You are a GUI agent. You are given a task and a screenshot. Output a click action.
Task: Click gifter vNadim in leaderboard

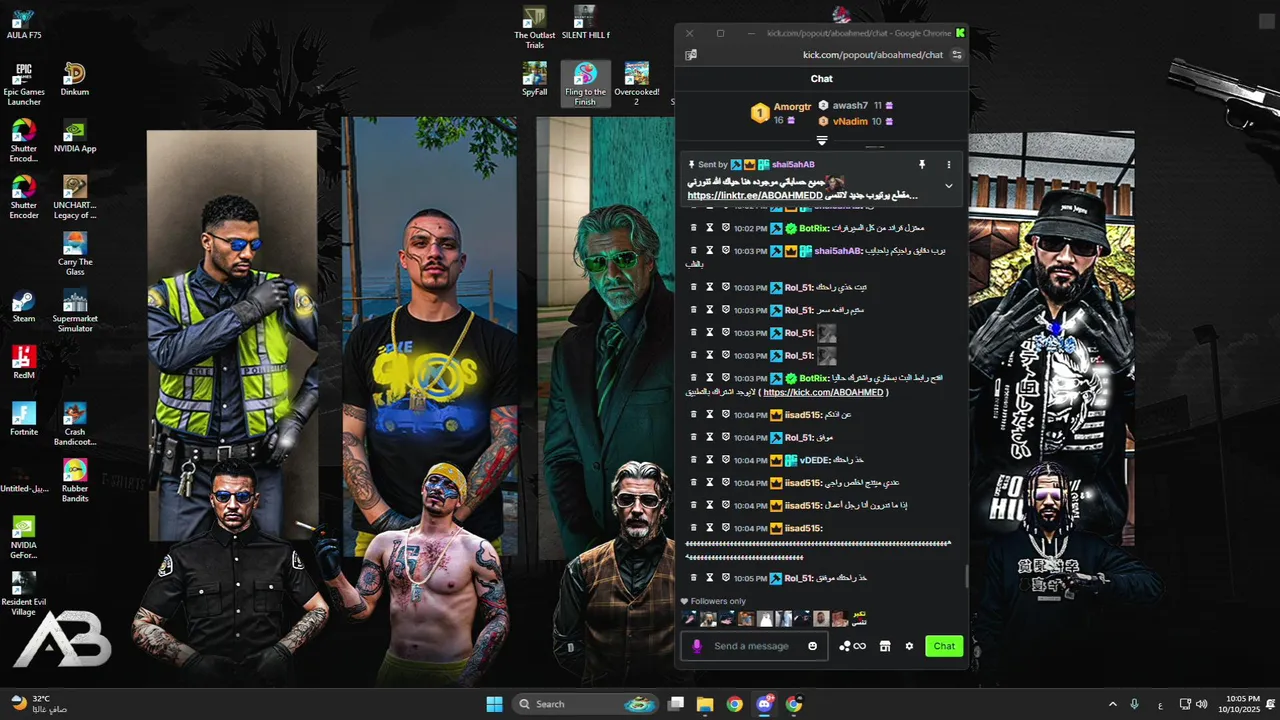[x=850, y=121]
